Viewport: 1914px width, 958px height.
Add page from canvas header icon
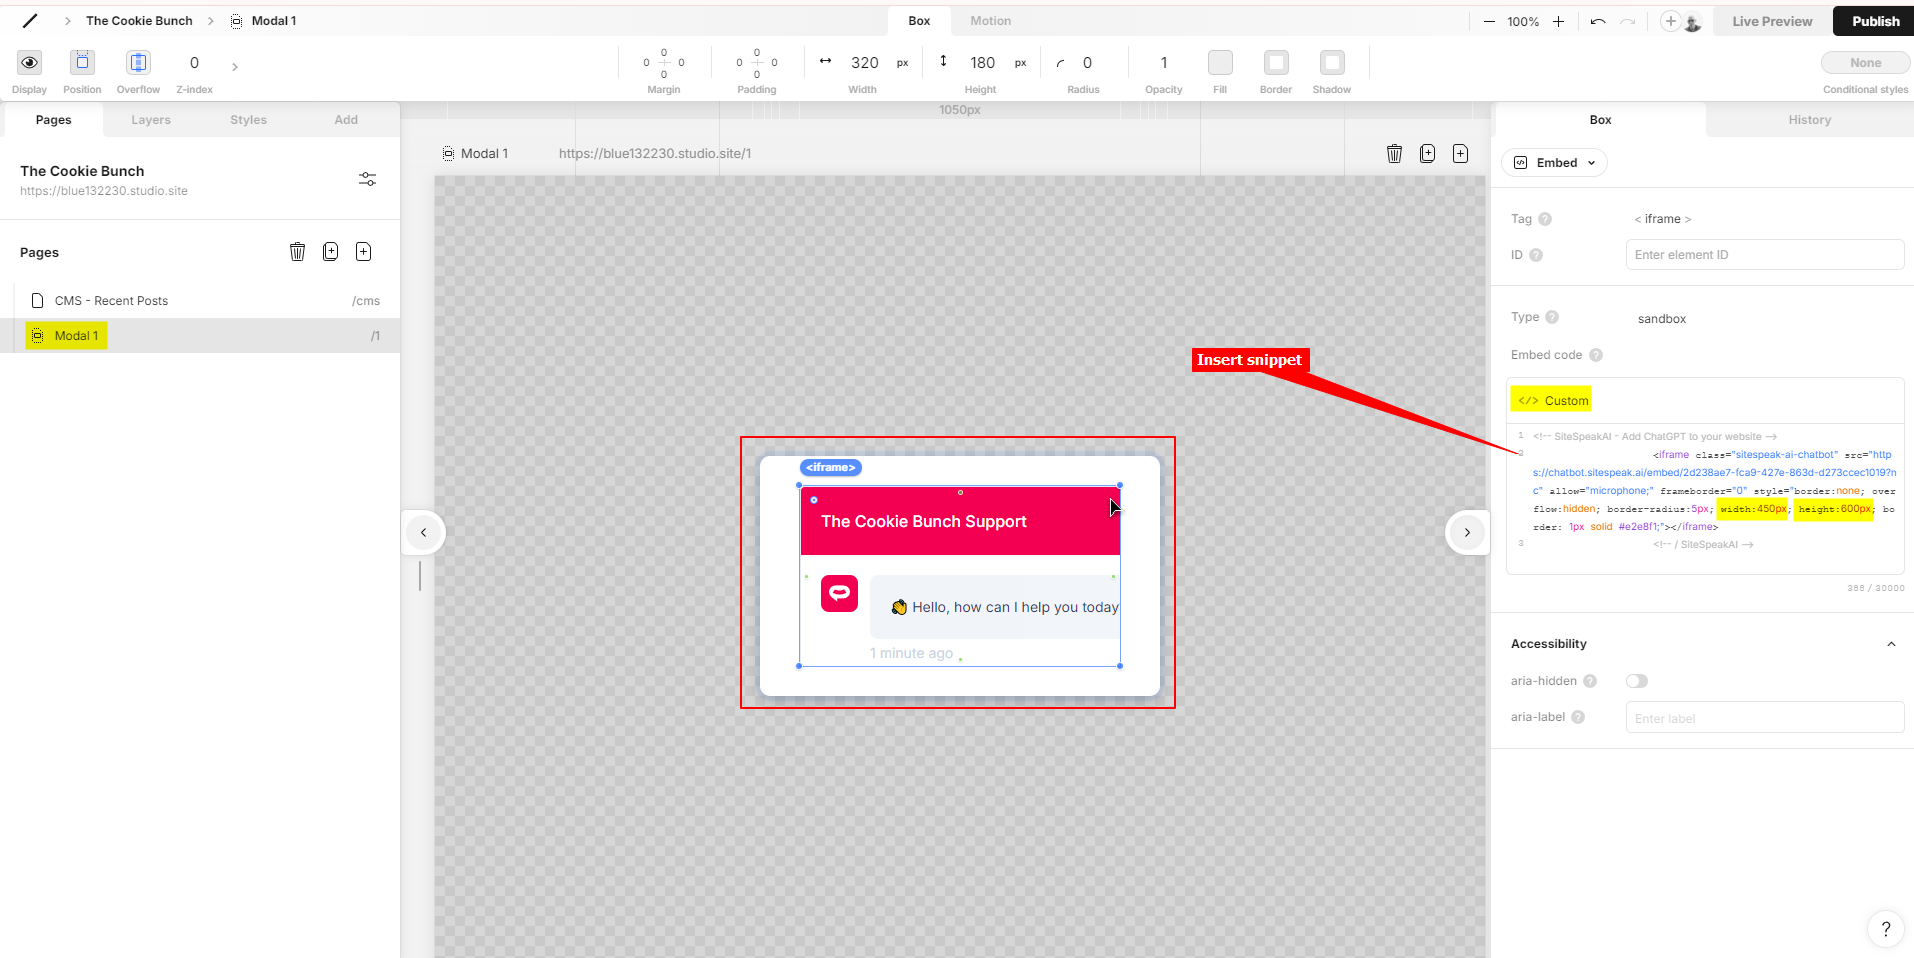click(1461, 153)
